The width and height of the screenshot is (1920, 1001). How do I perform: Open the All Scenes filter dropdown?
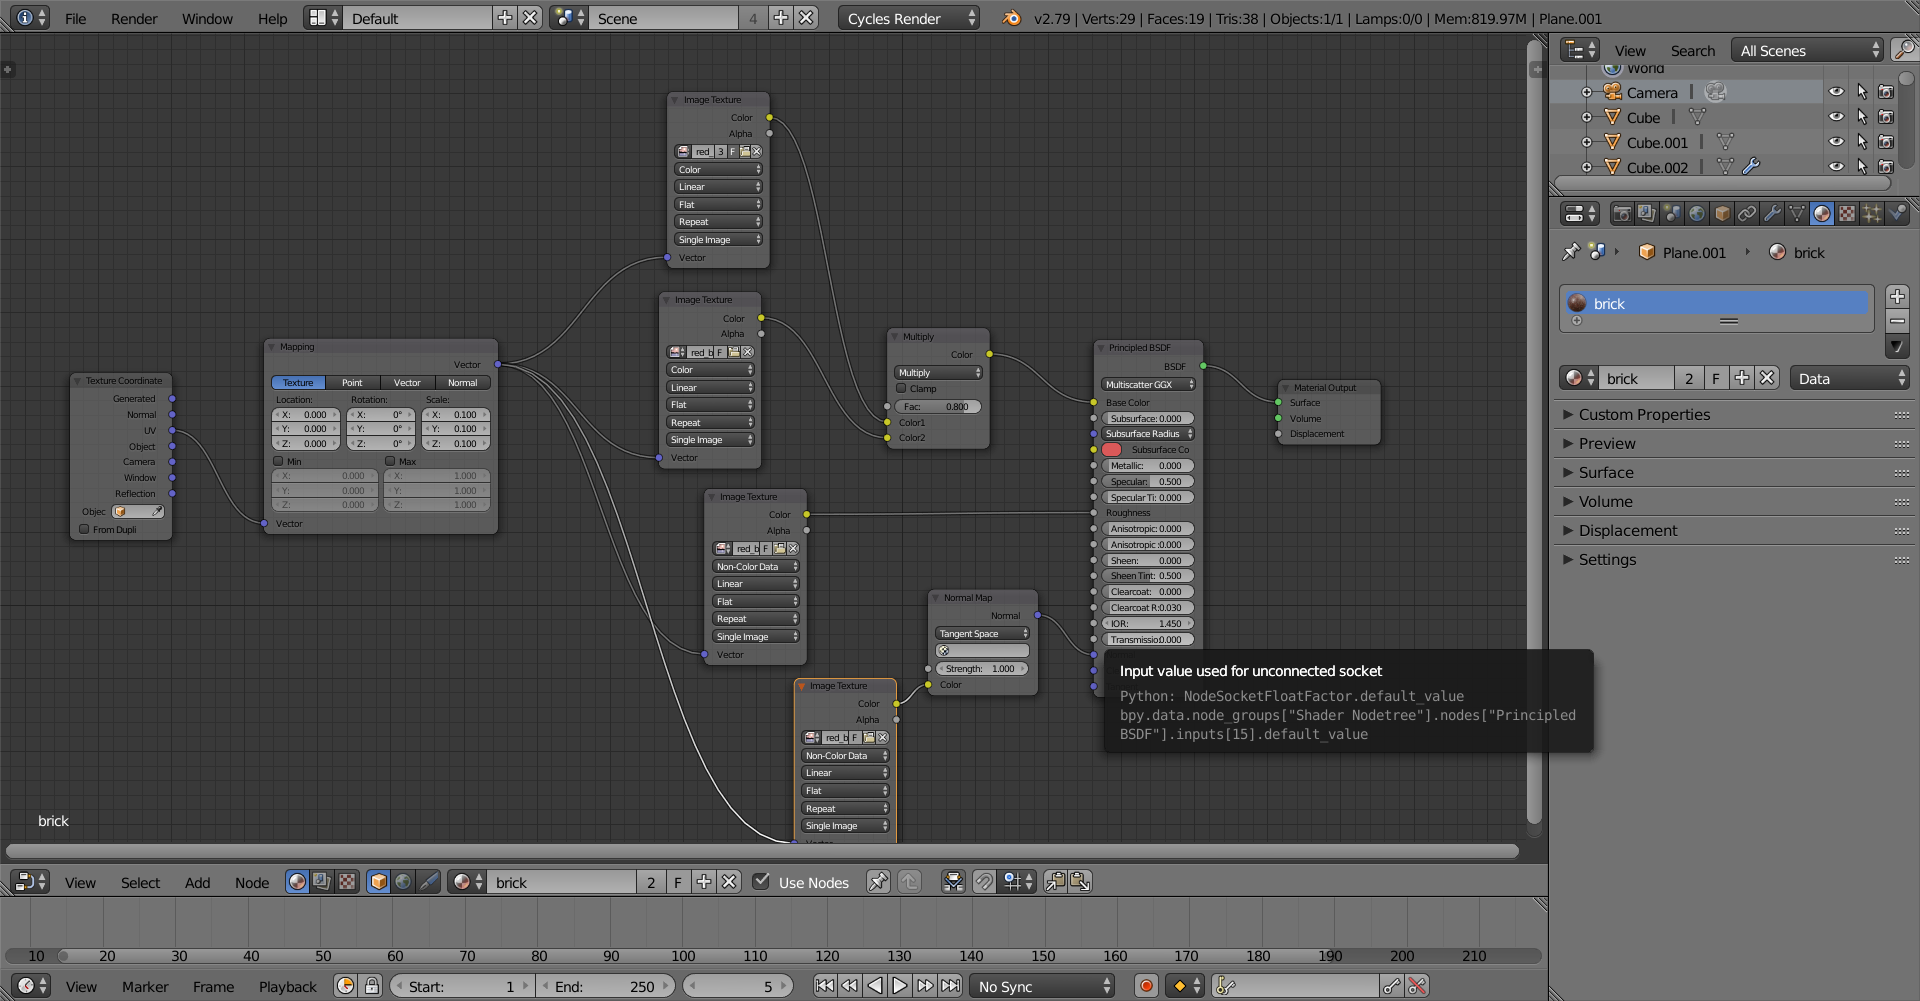1805,49
